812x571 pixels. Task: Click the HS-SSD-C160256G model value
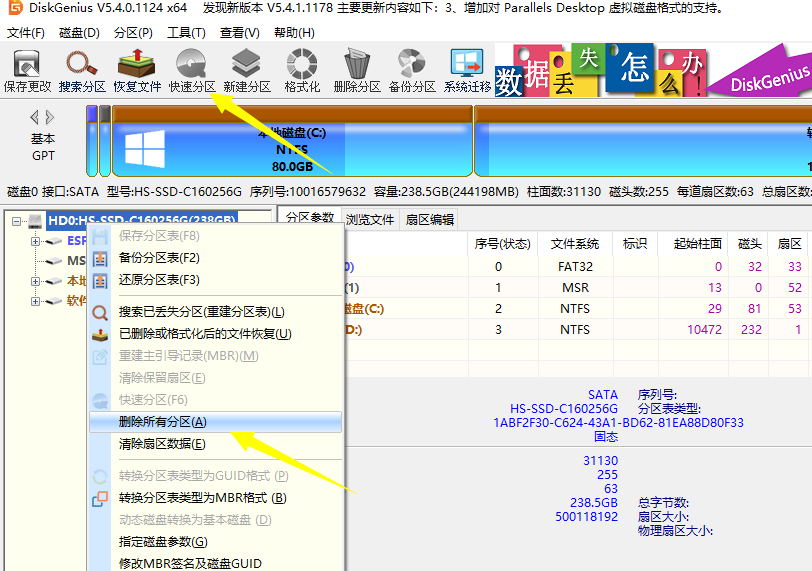tap(564, 409)
